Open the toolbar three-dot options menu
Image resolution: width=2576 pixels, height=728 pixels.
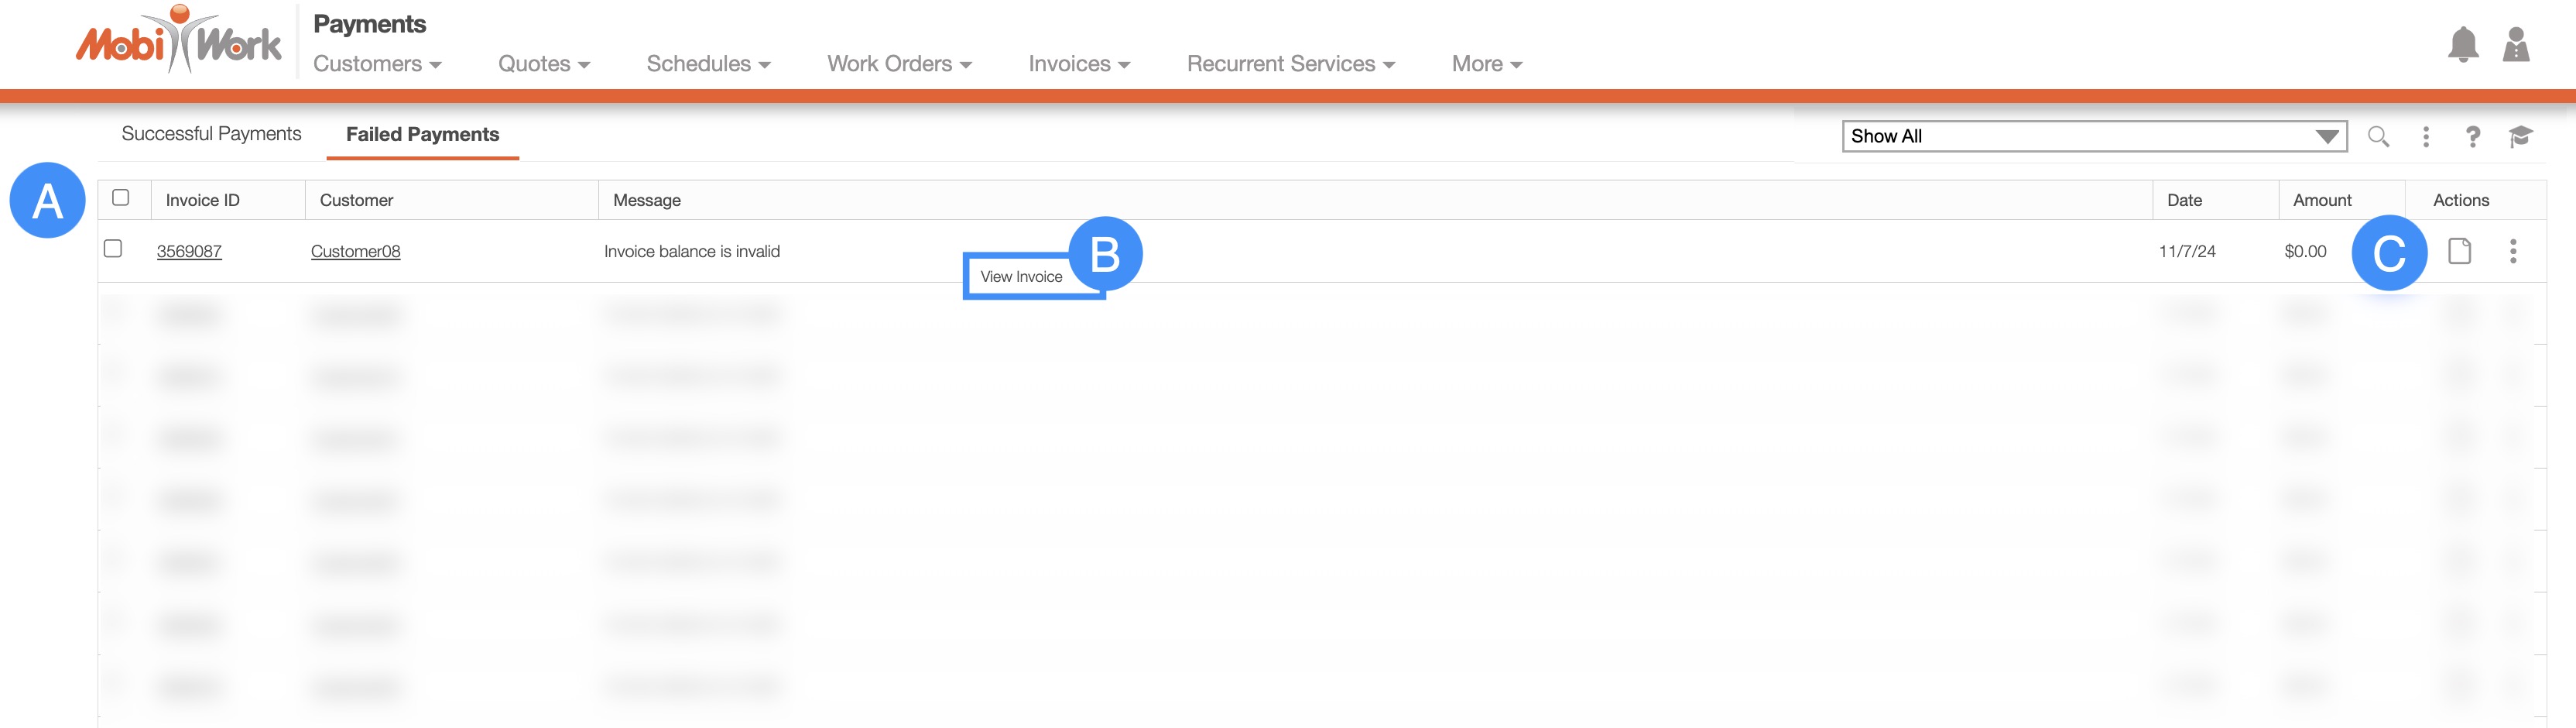(2426, 137)
